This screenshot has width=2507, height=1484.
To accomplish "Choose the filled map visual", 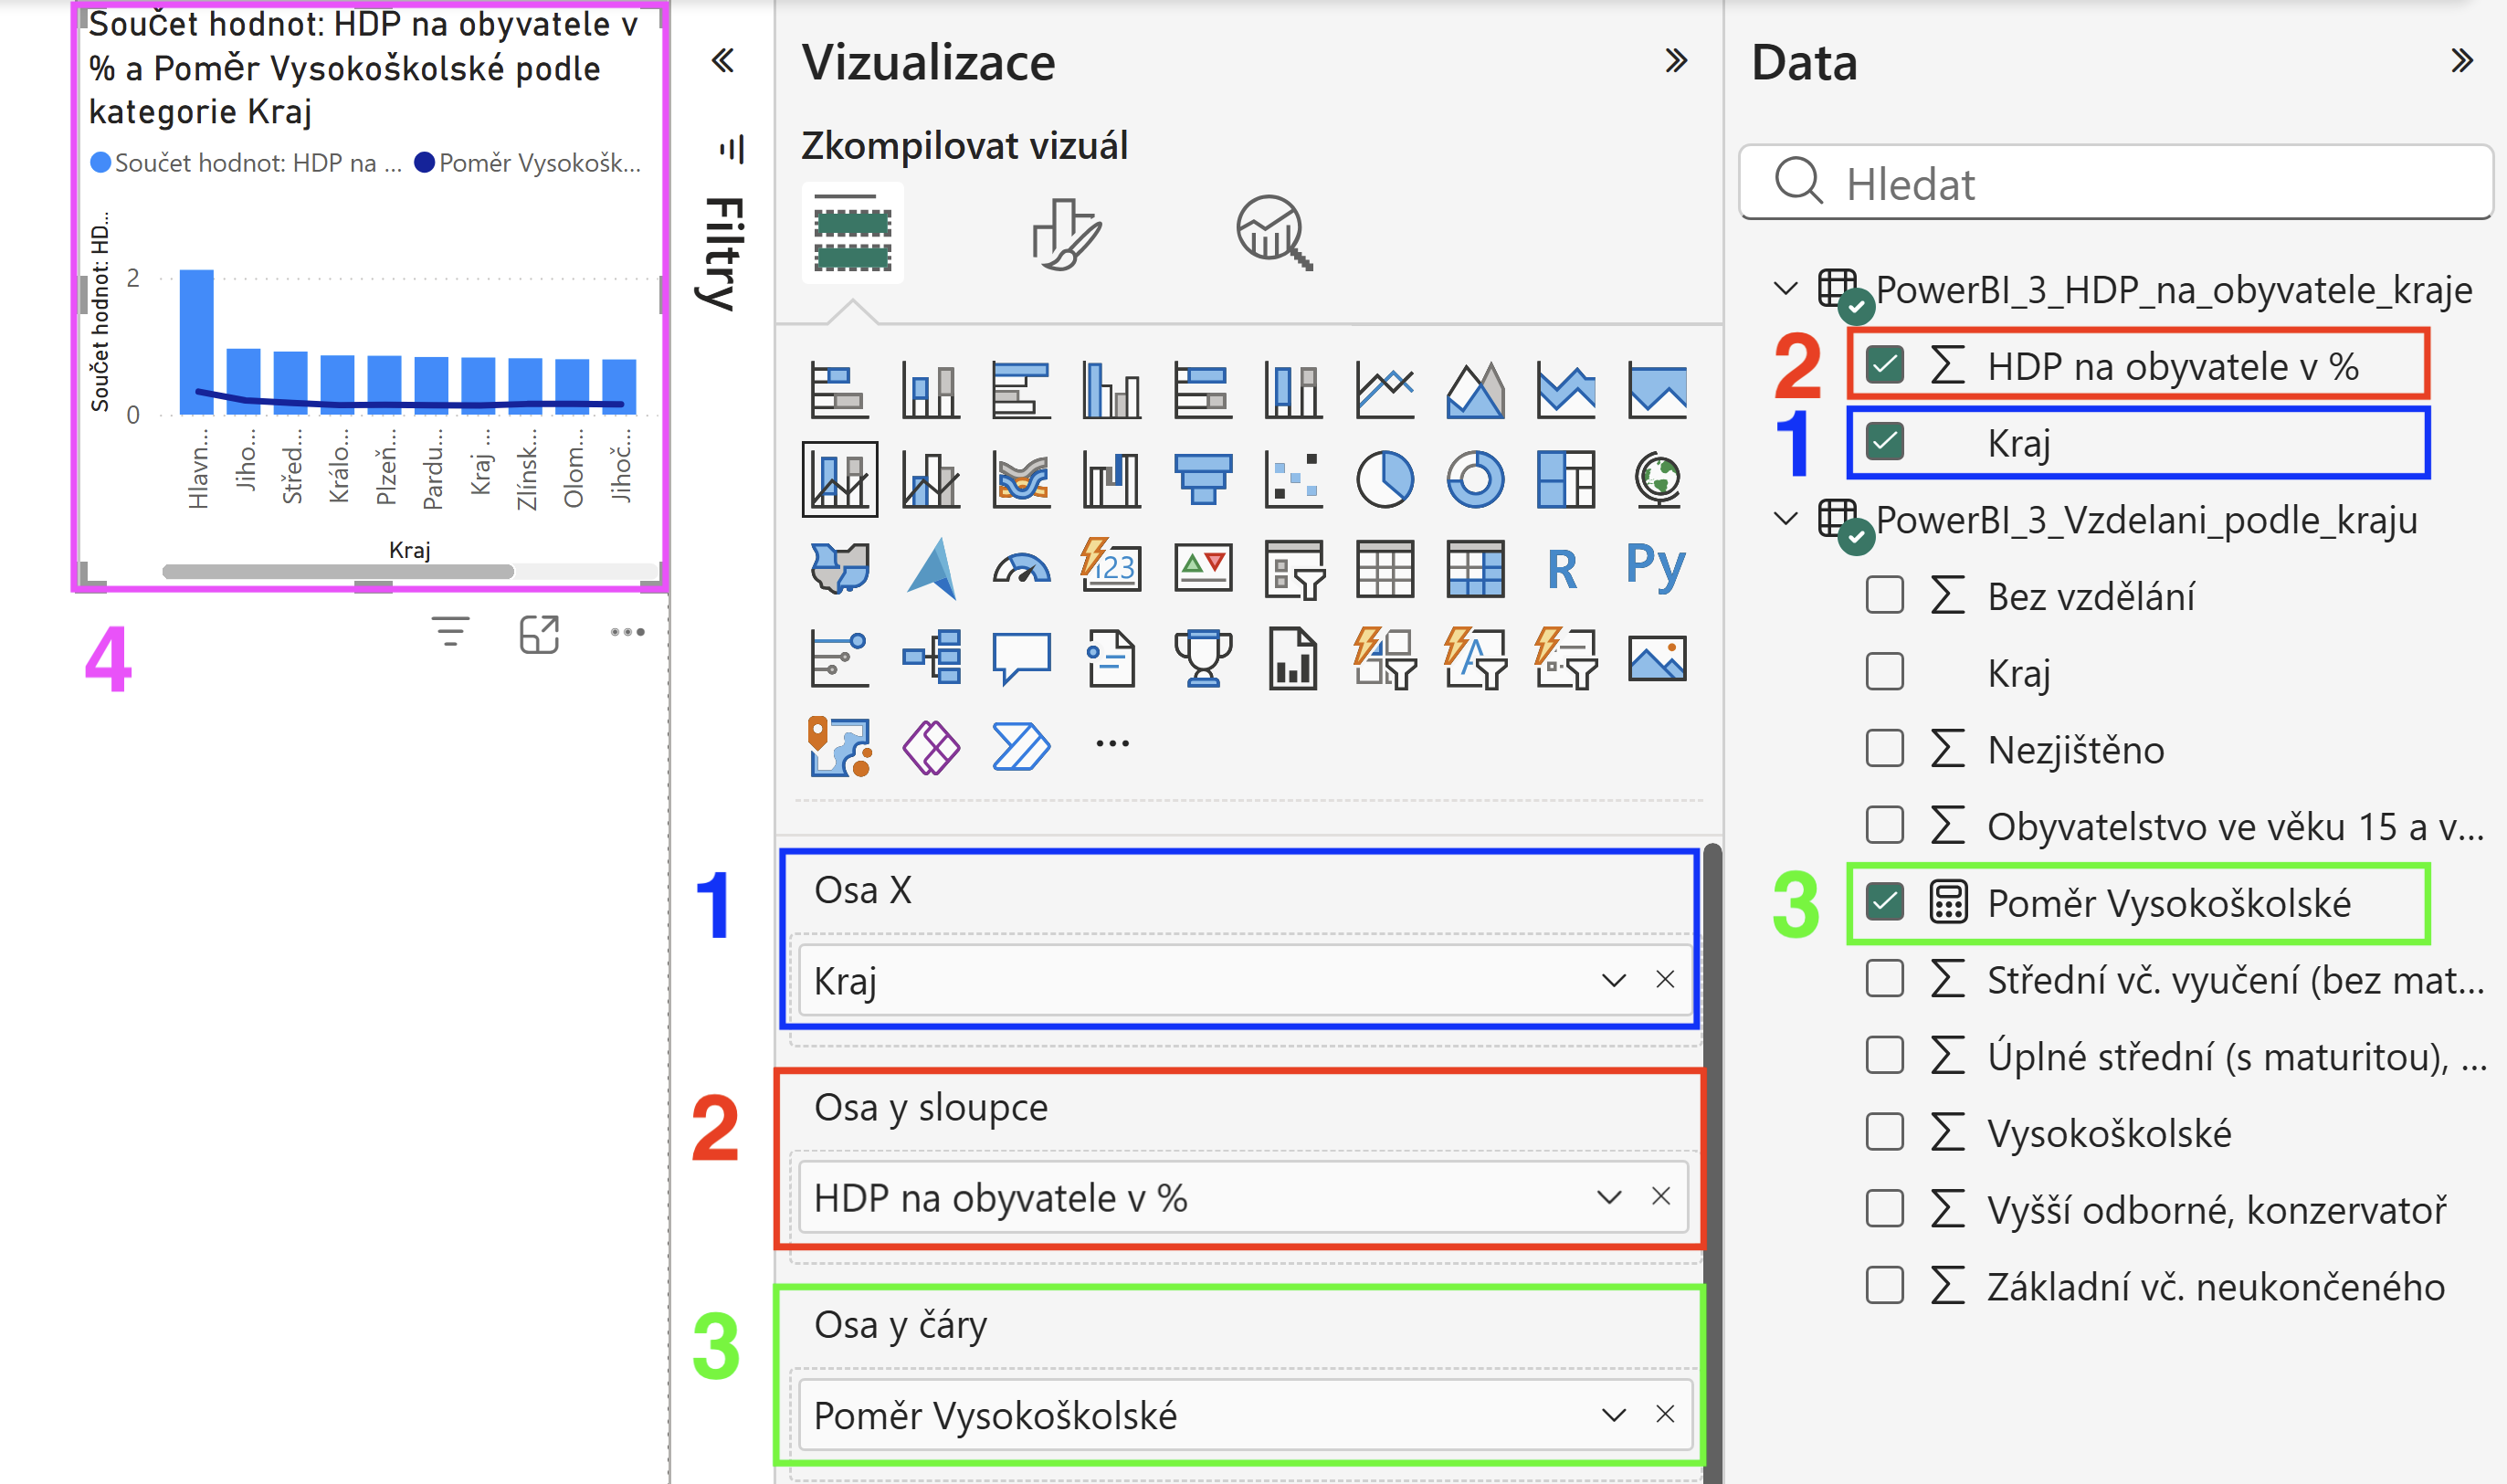I will tap(840, 569).
